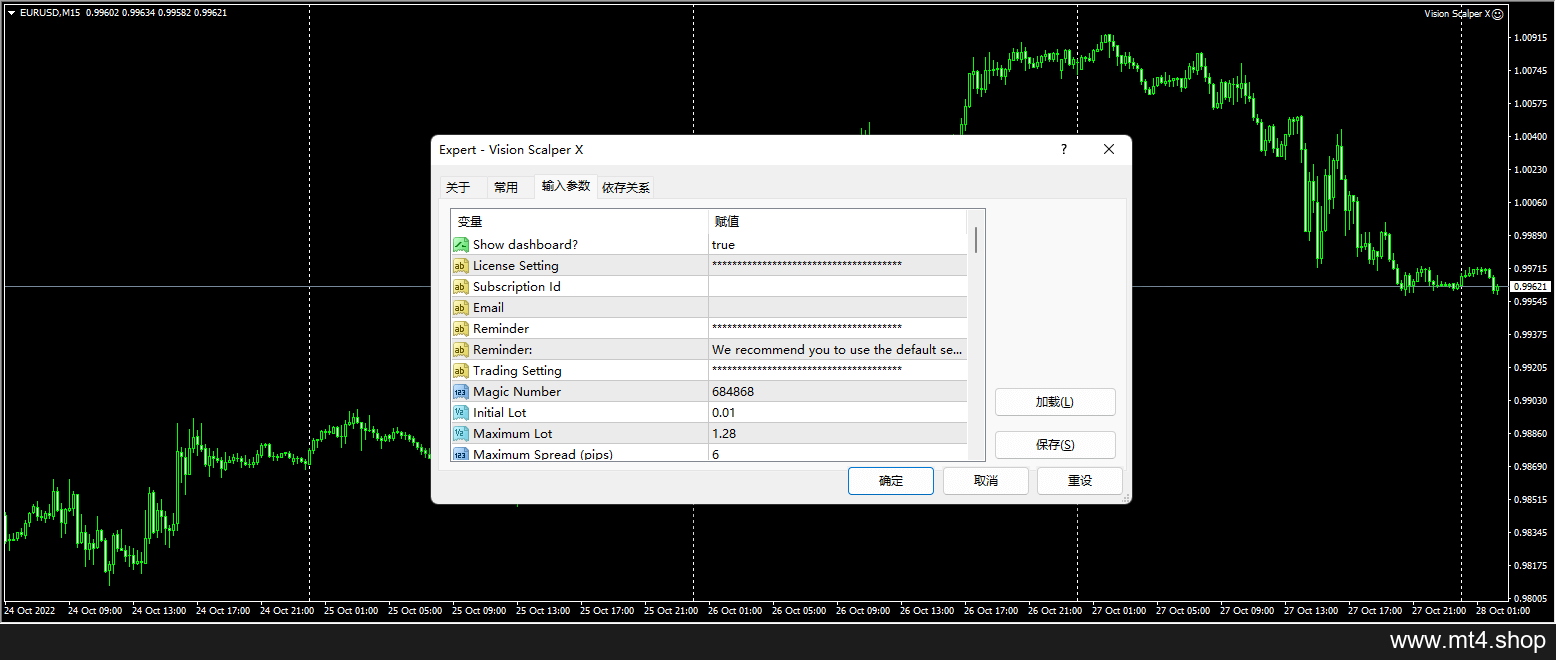Click the 赋值 column header
Image resolution: width=1556 pixels, height=660 pixels.
(838, 222)
